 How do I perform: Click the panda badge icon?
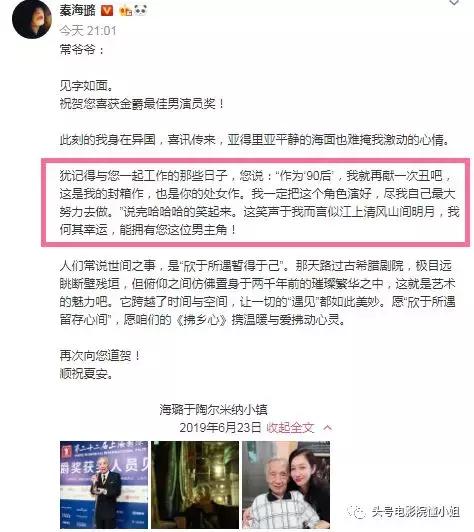tap(140, 11)
